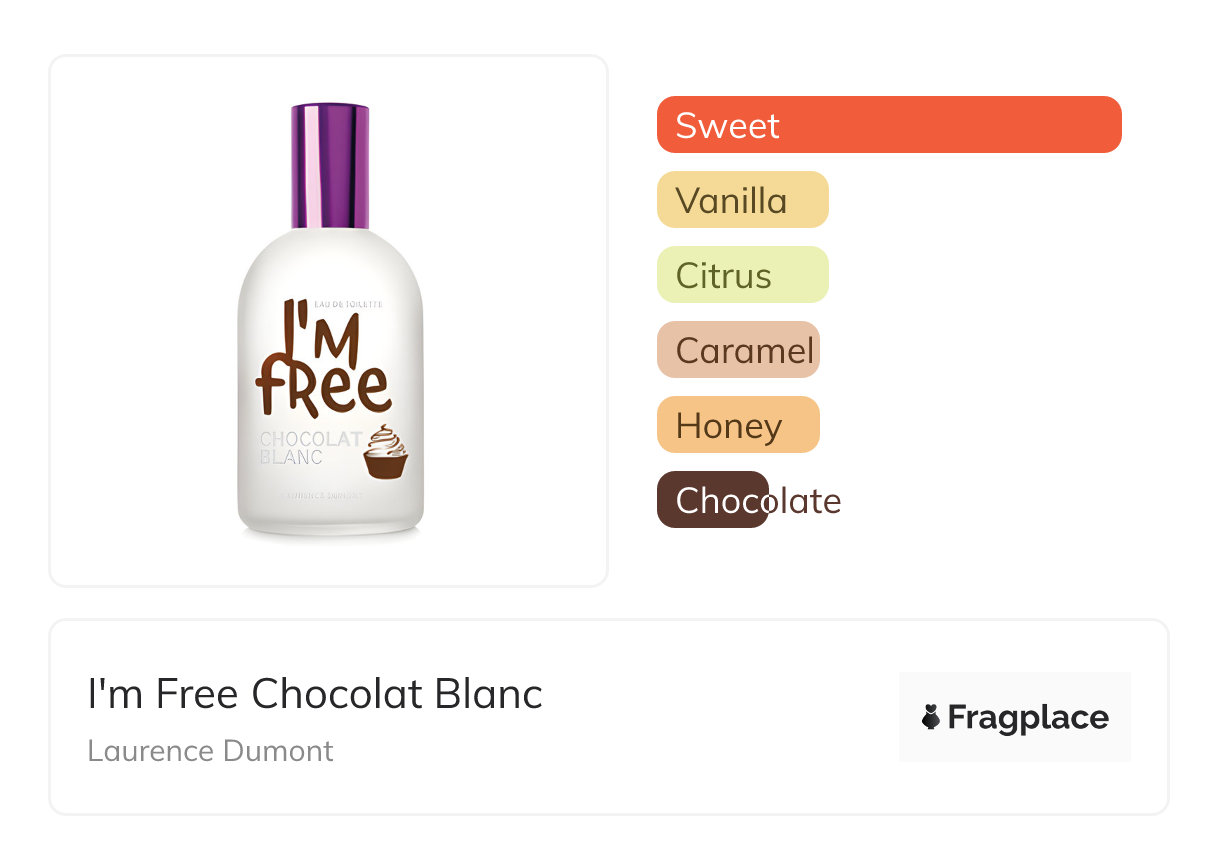The width and height of the screenshot is (1218, 864).
Task: Click the Honey accord bar
Action: 738,425
